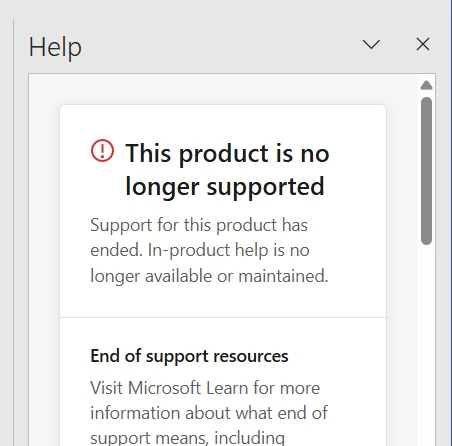452x446 pixels.
Task: Click the vertical scrollbar thumb
Action: pos(426,171)
